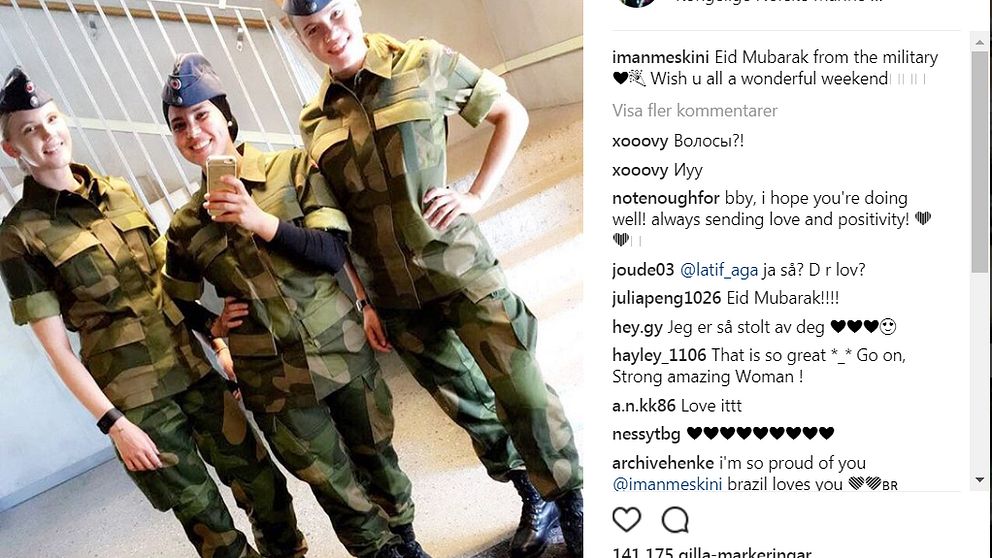
Task: Open imanmeskini profile from caption
Action: tap(660, 58)
